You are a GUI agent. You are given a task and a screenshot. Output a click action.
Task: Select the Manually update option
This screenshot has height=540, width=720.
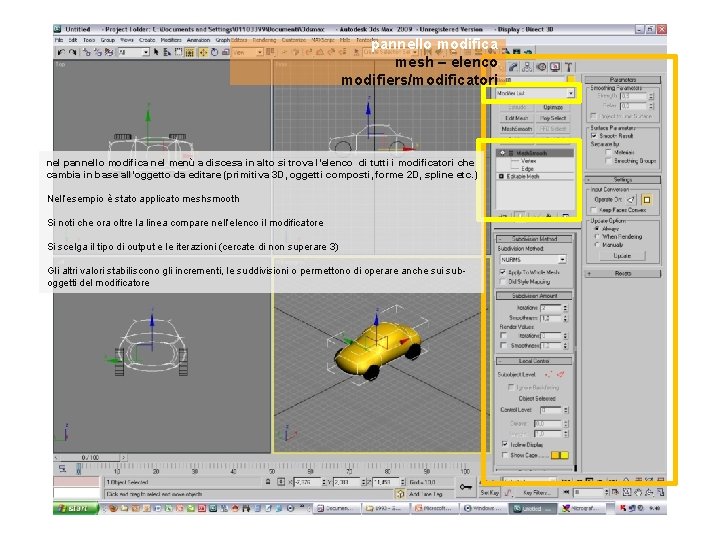pyautogui.click(x=597, y=243)
